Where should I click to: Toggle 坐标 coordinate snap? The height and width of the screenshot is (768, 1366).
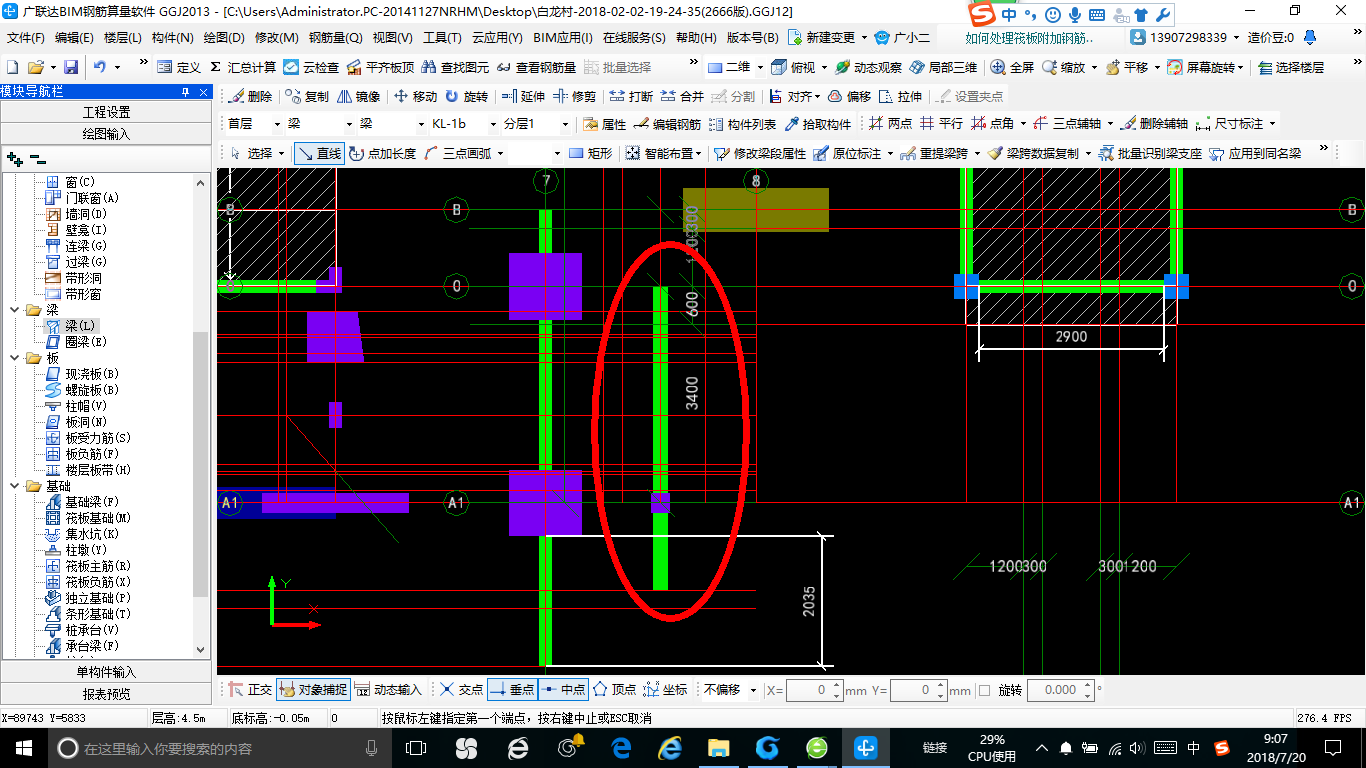tap(666, 690)
